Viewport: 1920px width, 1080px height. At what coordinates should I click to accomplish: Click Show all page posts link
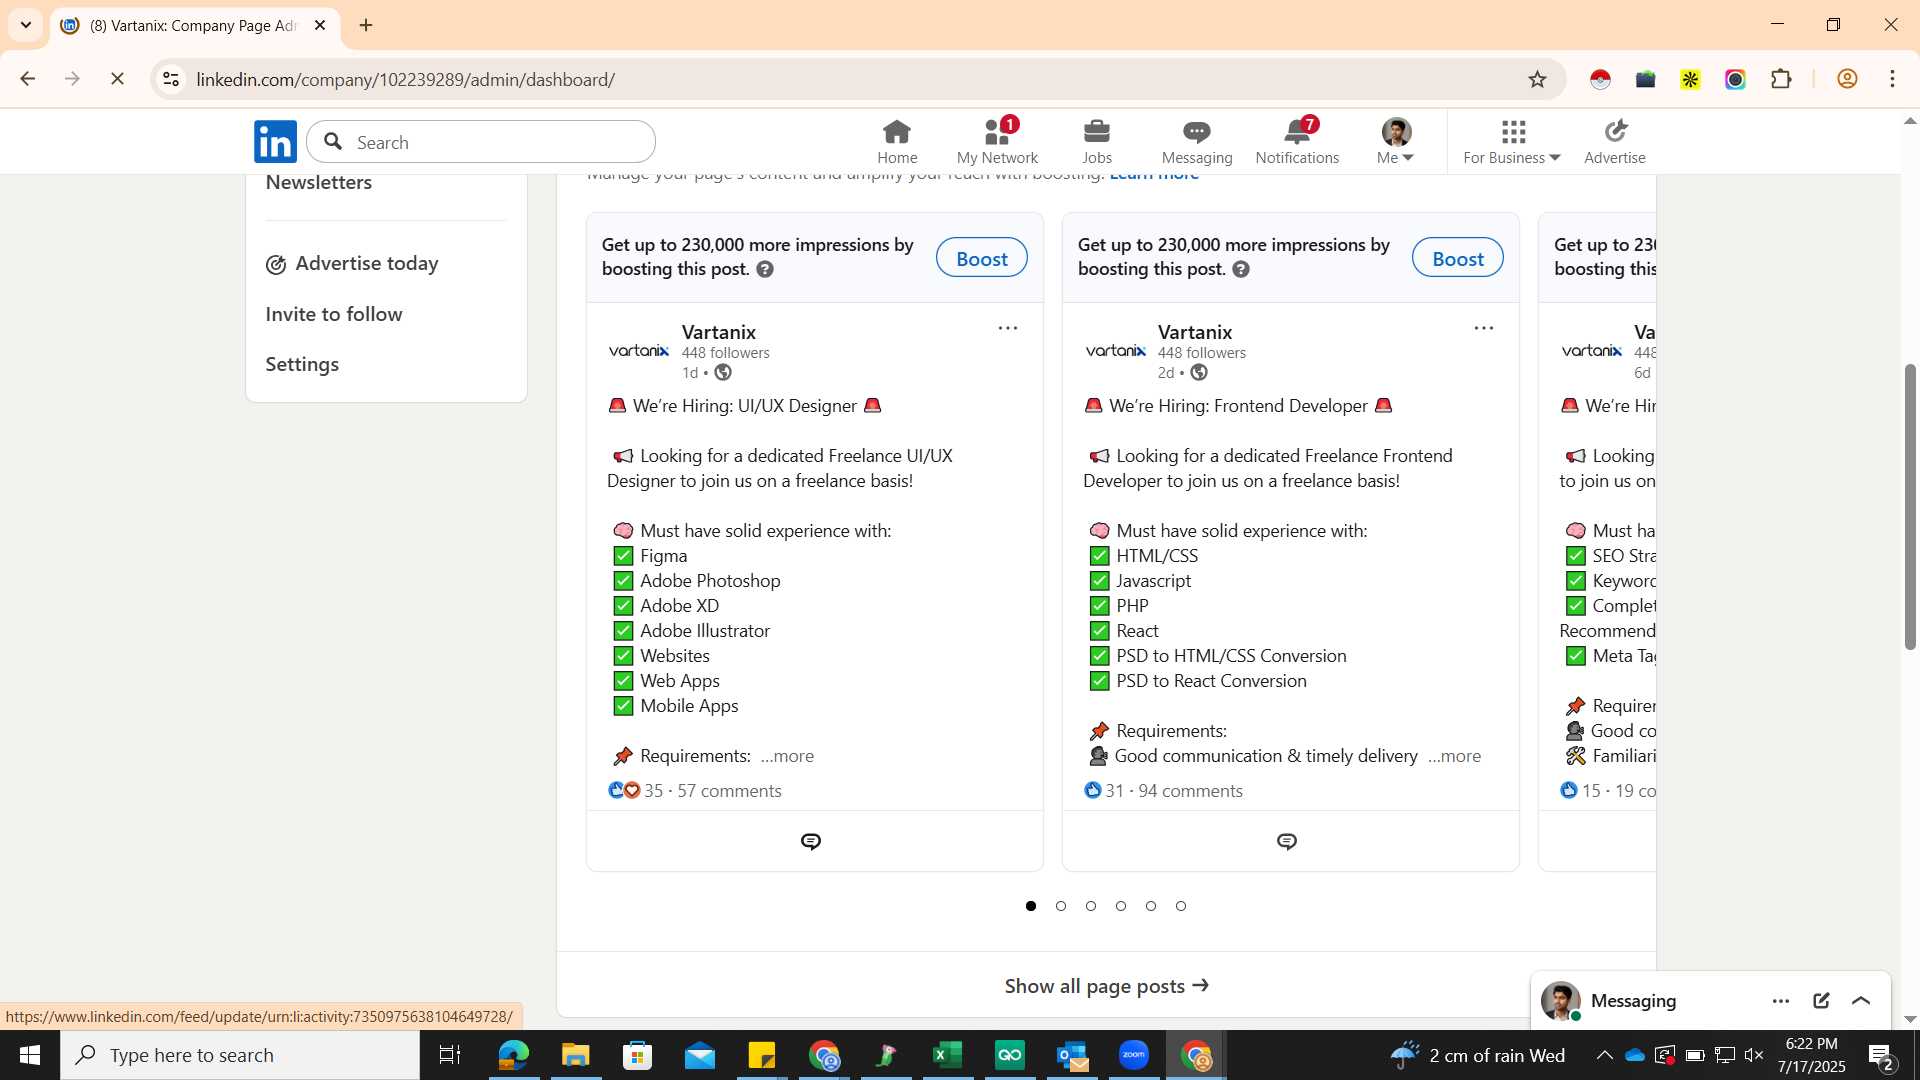click(x=1106, y=986)
